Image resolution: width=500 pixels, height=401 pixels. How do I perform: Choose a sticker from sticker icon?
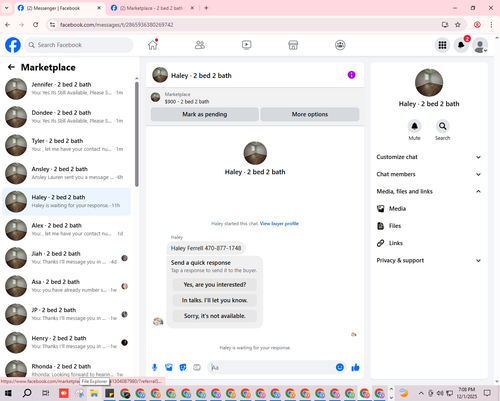click(x=183, y=367)
